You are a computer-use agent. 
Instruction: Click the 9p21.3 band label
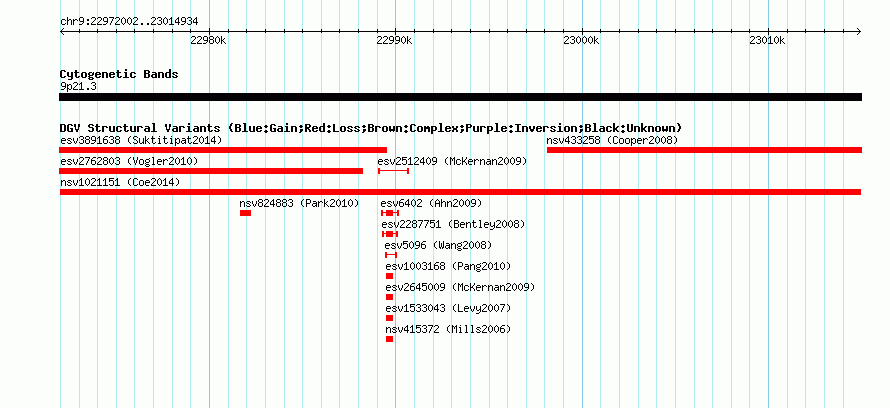pos(78,86)
